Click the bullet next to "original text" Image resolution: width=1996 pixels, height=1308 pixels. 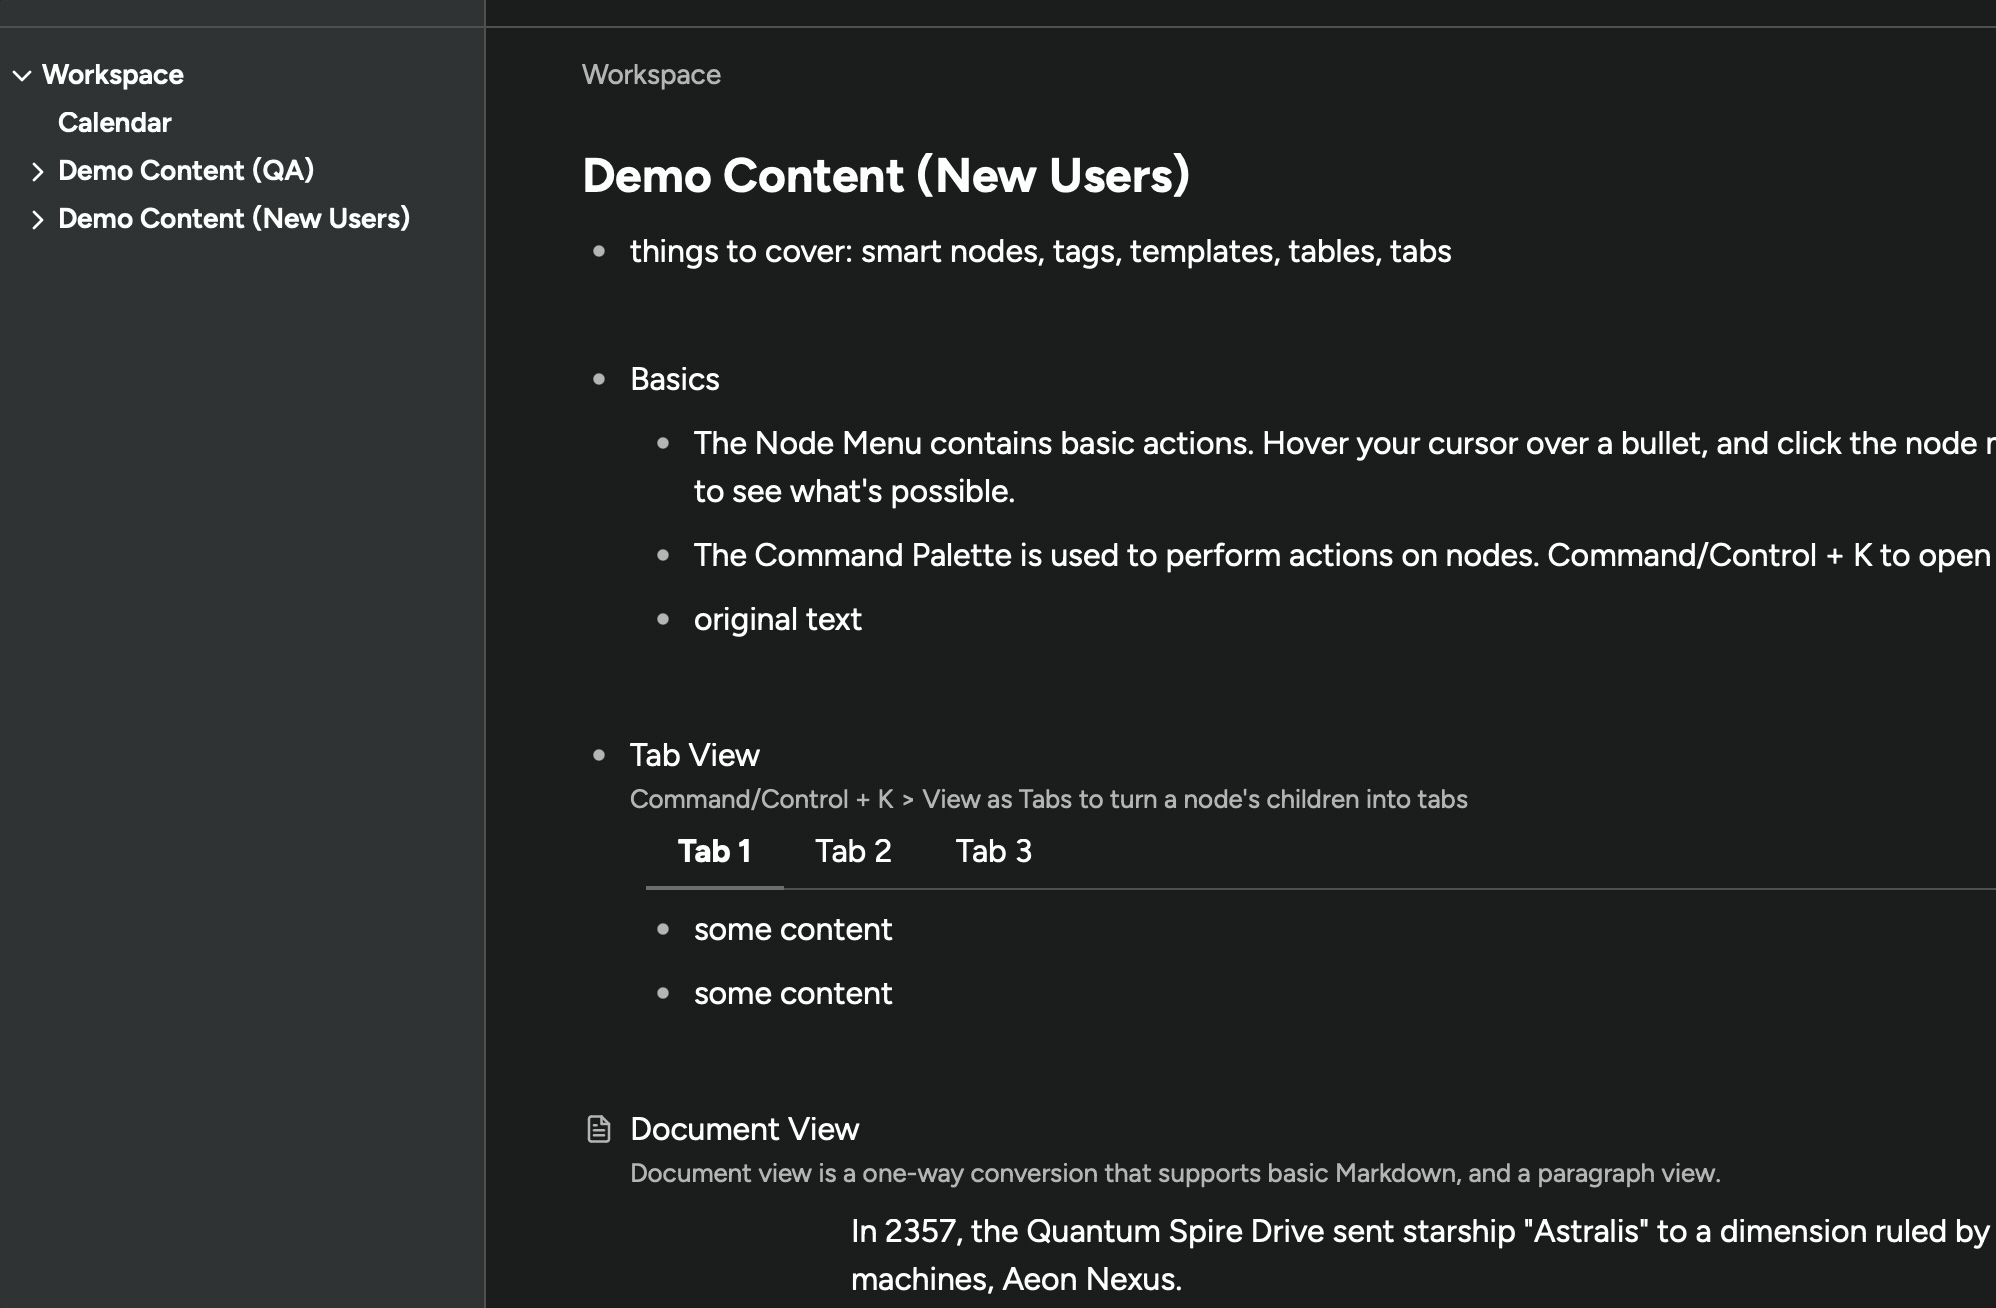click(663, 620)
